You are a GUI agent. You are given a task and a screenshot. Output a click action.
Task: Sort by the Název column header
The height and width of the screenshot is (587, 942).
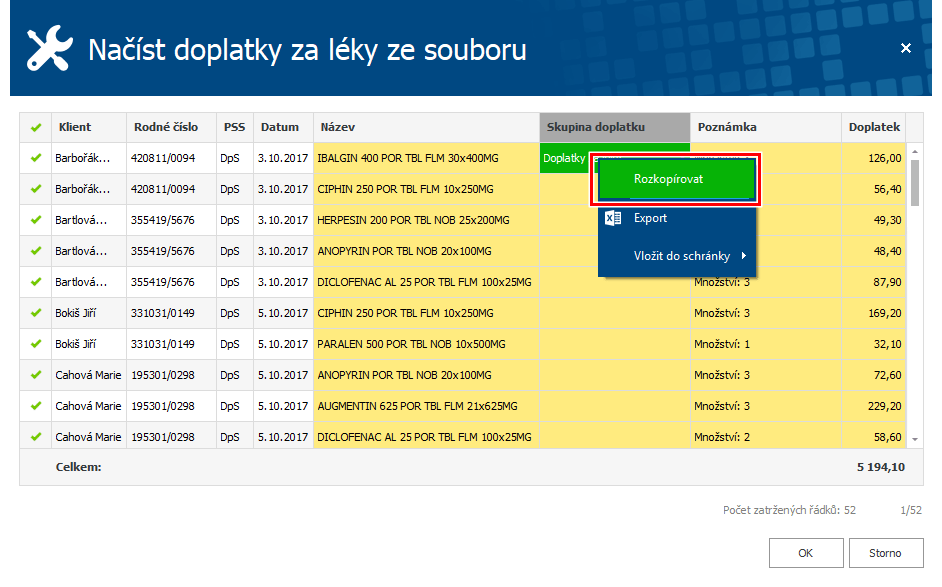coord(427,127)
